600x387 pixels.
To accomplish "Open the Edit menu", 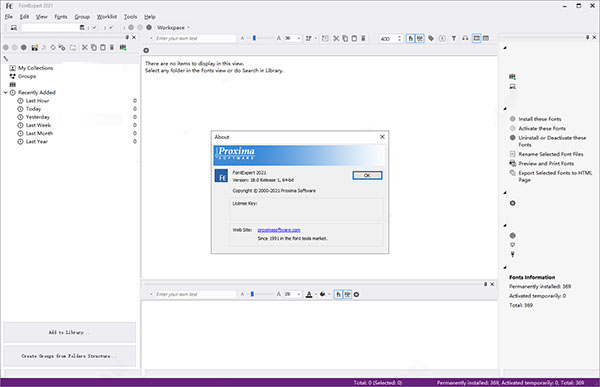I will [x=24, y=17].
